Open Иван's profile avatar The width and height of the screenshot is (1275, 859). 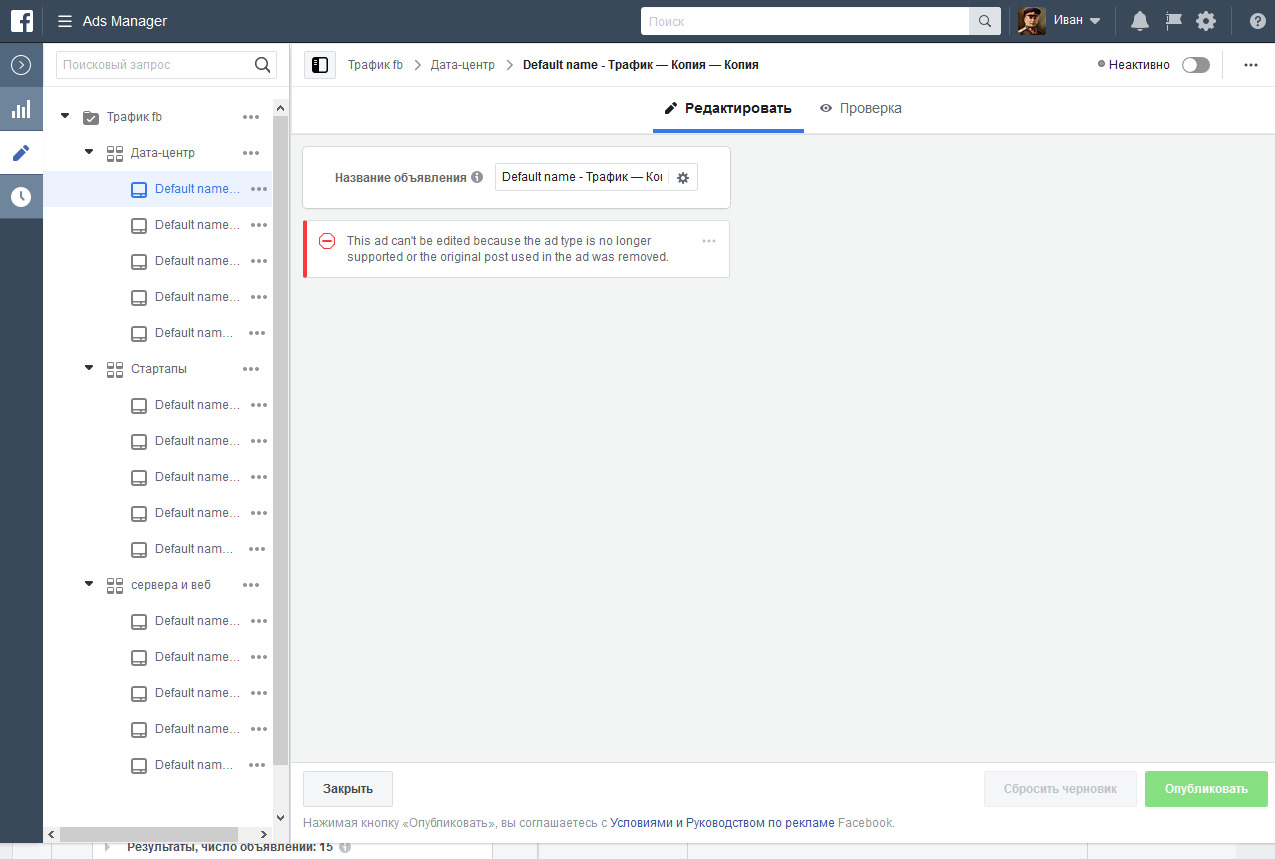tap(1032, 21)
